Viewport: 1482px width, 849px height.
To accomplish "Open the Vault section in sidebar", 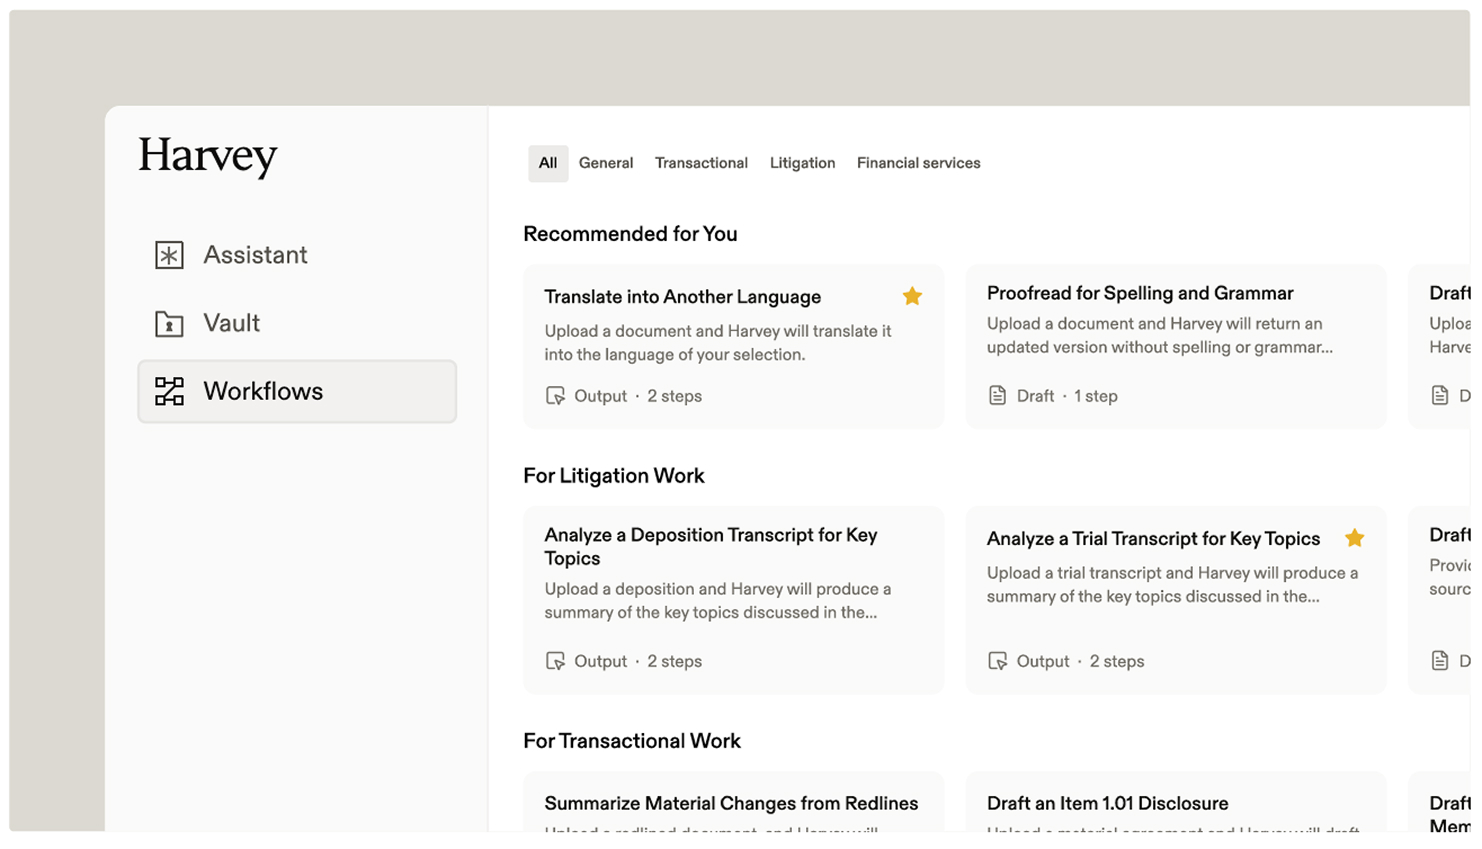I will 231,323.
